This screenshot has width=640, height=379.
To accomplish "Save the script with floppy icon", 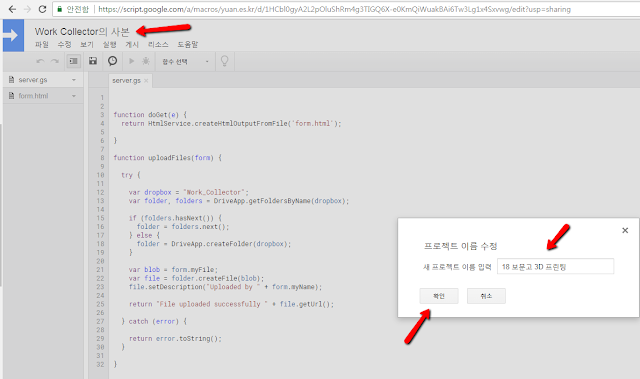I will tap(93, 61).
